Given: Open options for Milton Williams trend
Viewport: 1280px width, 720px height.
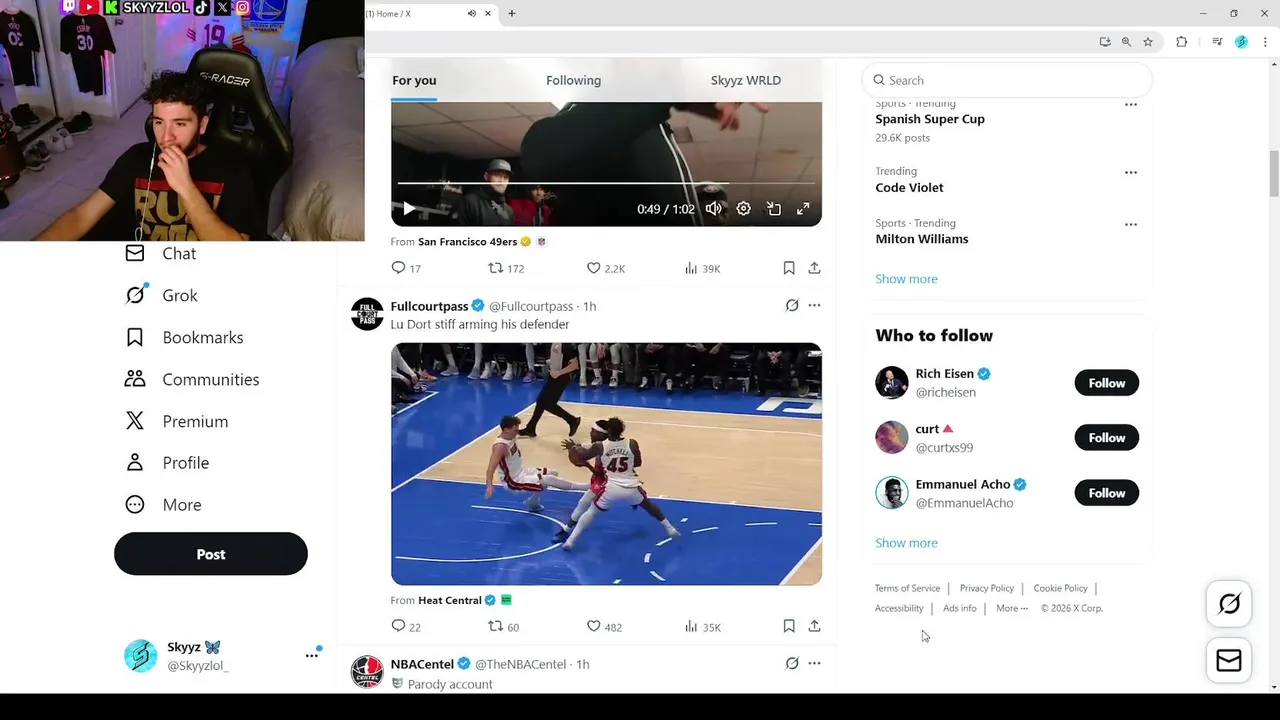Looking at the screenshot, I should pyautogui.click(x=1131, y=224).
